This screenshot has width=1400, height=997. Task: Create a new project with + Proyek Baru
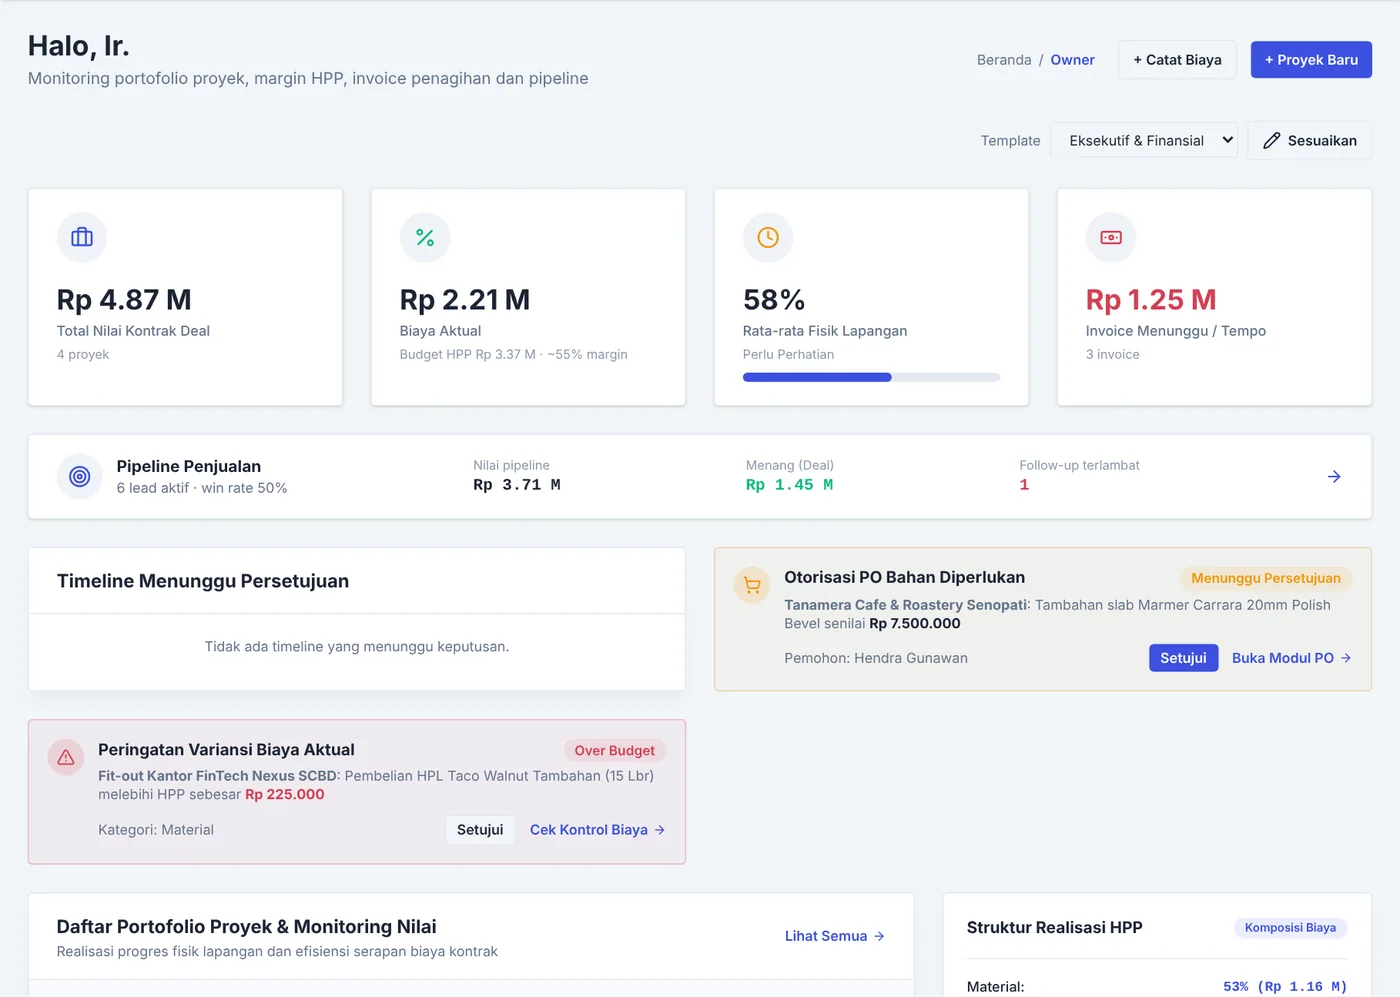coord(1311,60)
